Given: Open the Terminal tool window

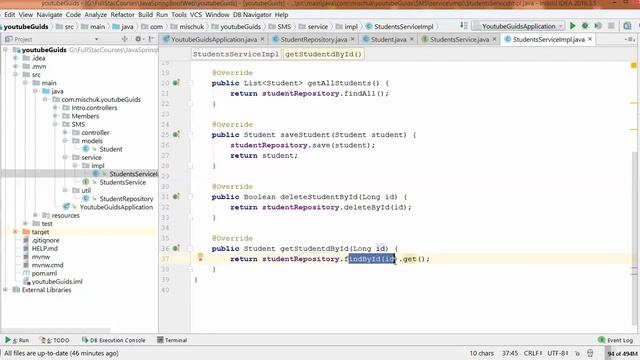Looking at the screenshot, I should point(172,340).
